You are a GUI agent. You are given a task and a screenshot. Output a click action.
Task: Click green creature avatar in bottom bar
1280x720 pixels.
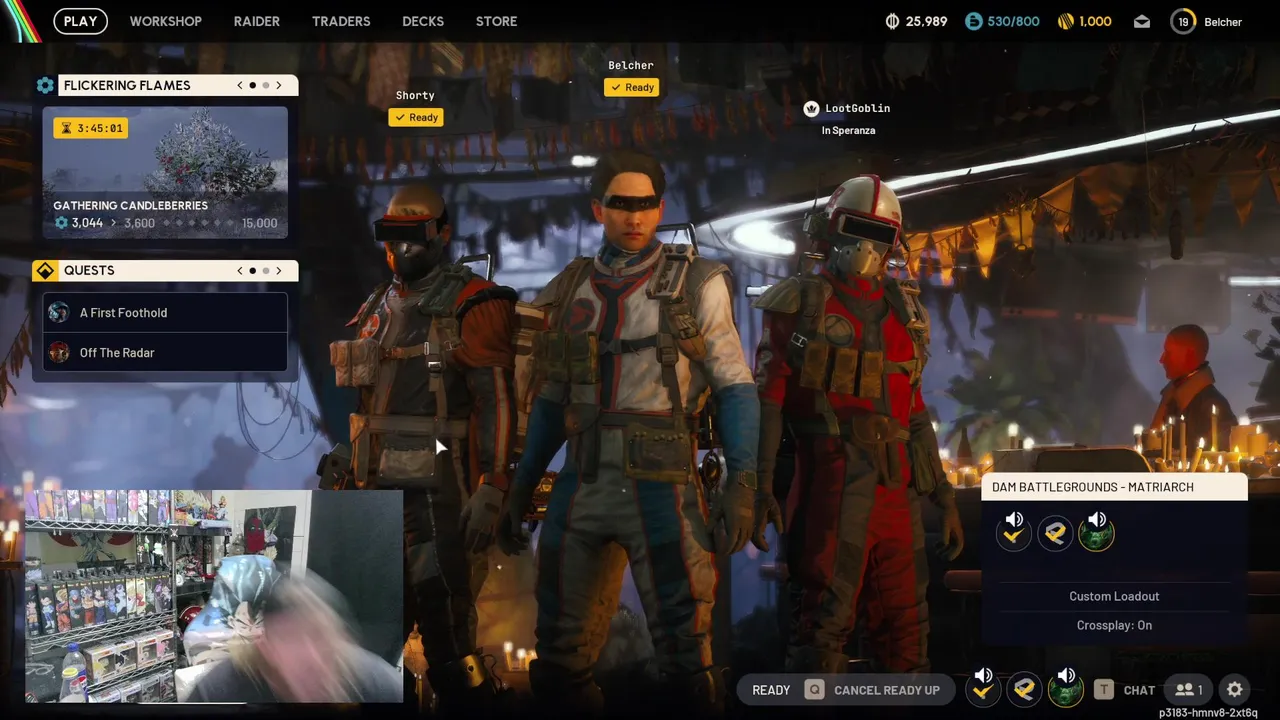1065,692
